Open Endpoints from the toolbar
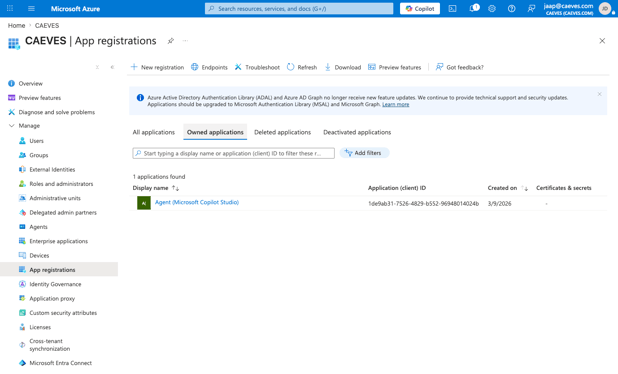618x374 pixels. pyautogui.click(x=209, y=67)
